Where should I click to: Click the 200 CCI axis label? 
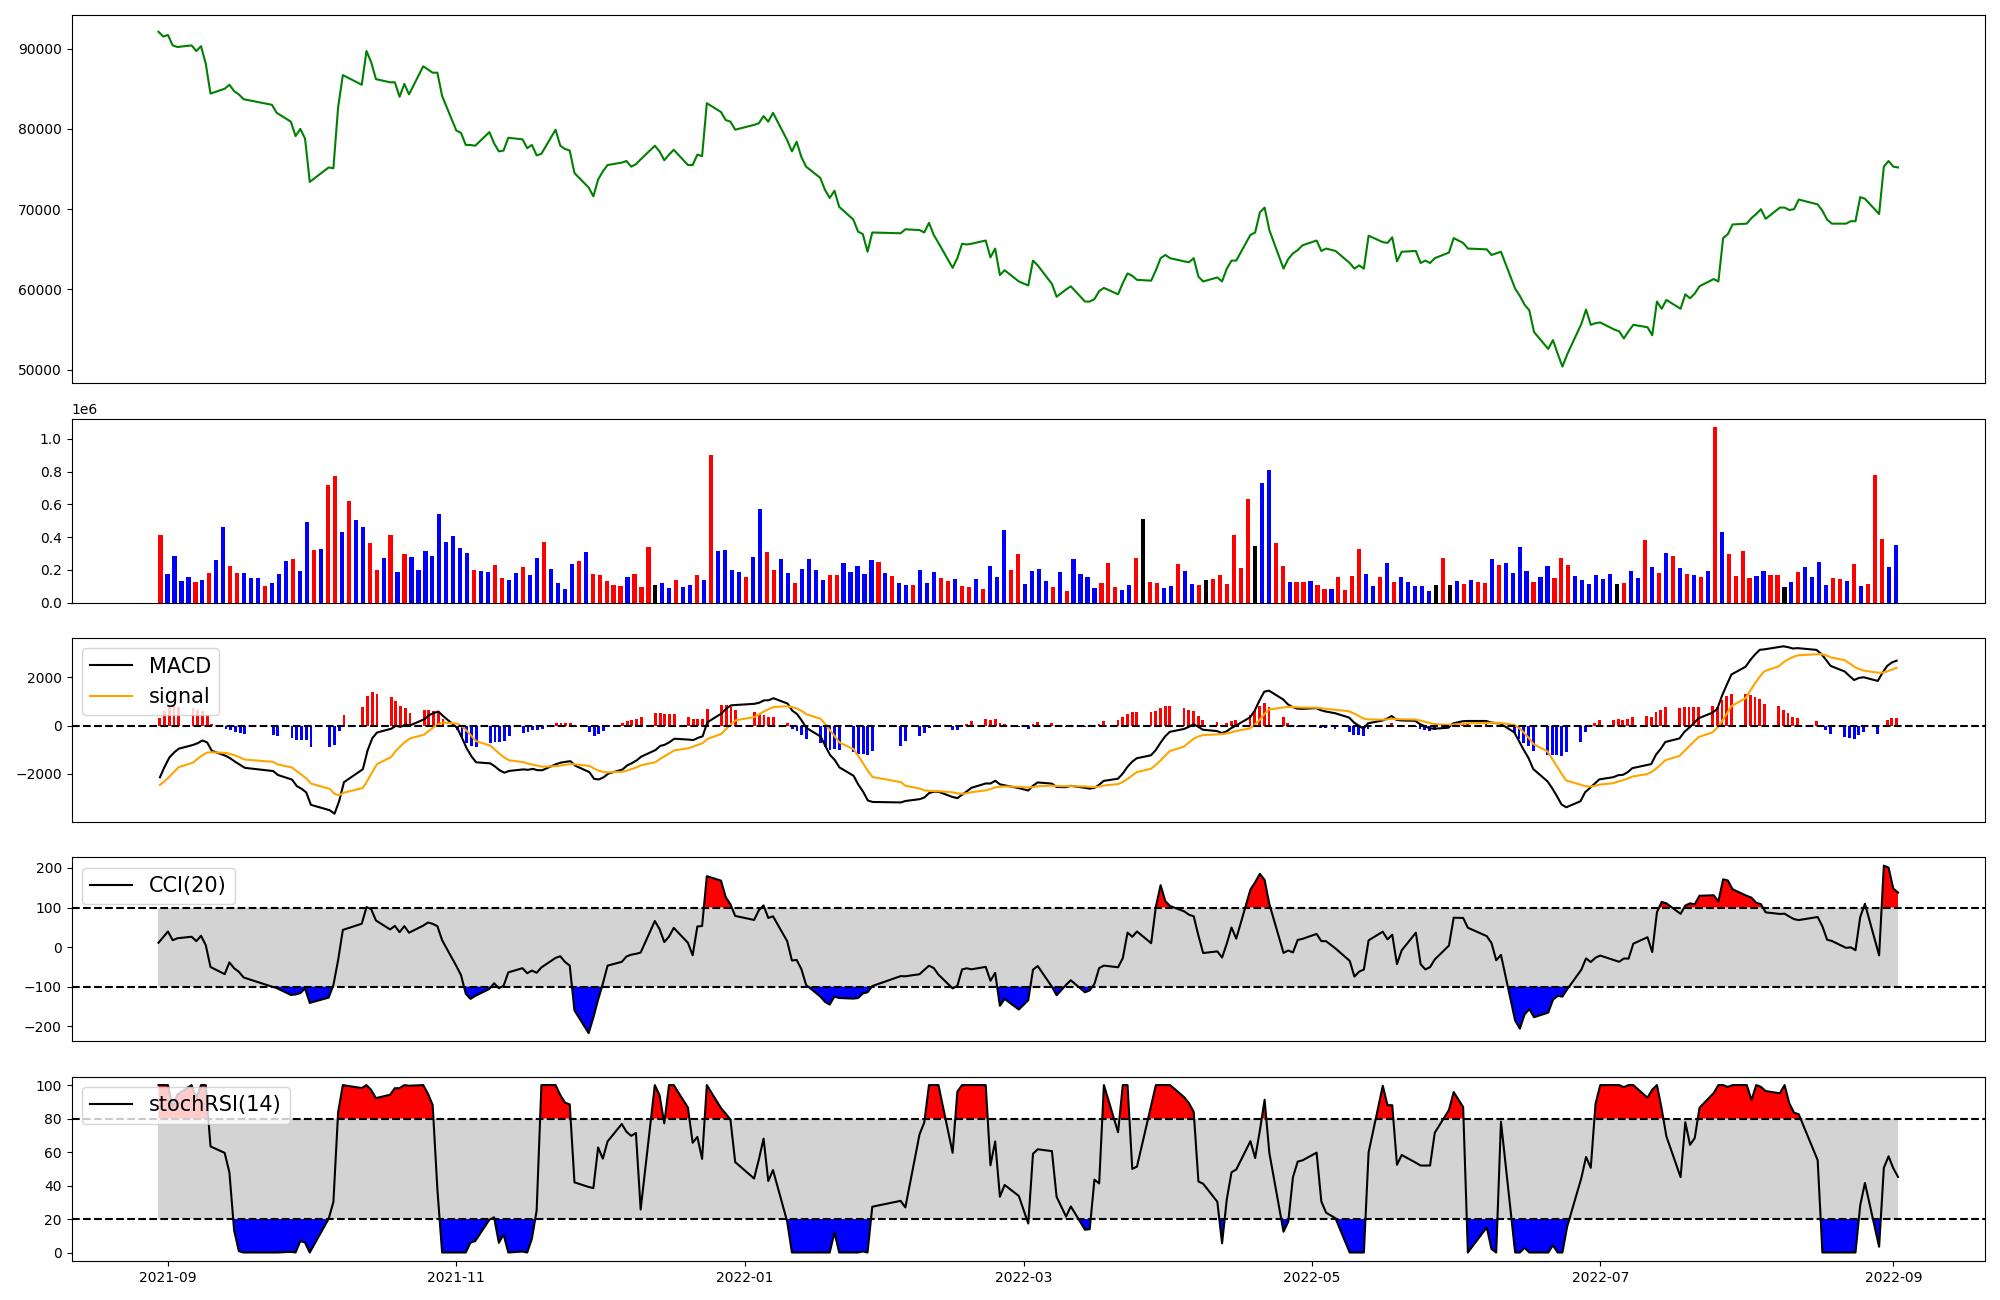point(50,868)
